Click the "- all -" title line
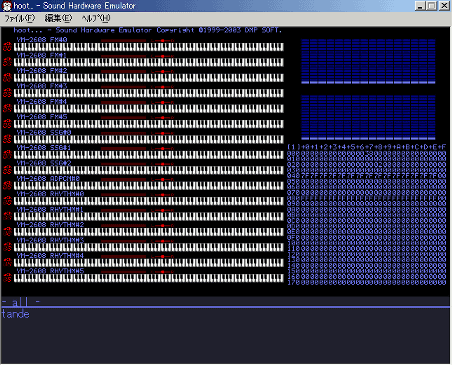This screenshot has width=452, height=365. point(21,302)
